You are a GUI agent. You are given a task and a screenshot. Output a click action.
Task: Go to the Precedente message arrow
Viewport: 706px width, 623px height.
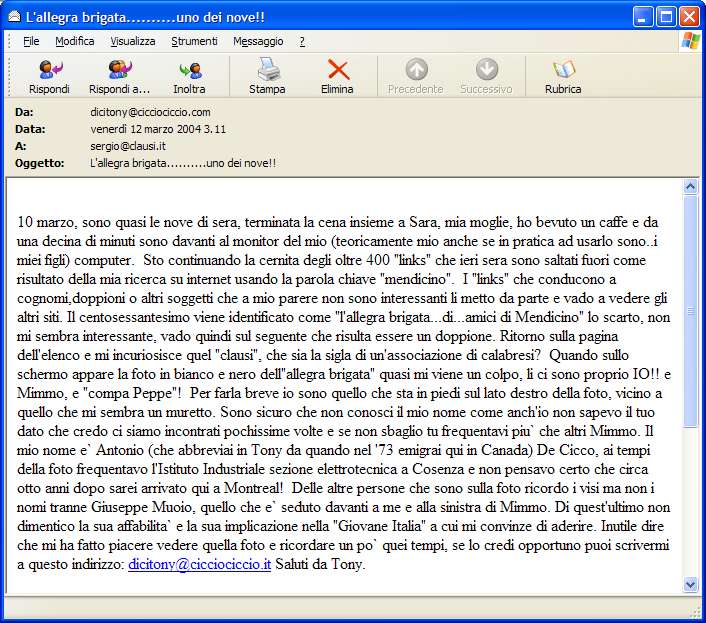coord(416,69)
